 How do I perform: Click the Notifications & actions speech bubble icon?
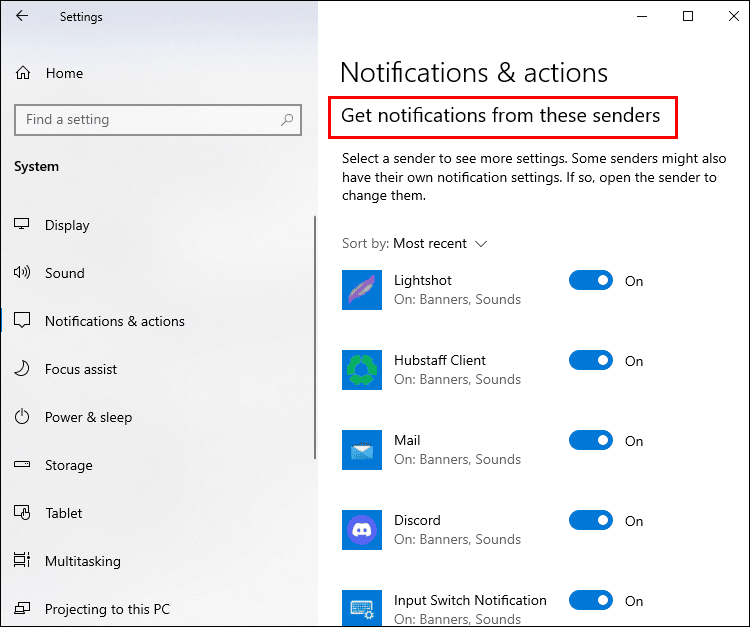[x=22, y=320]
